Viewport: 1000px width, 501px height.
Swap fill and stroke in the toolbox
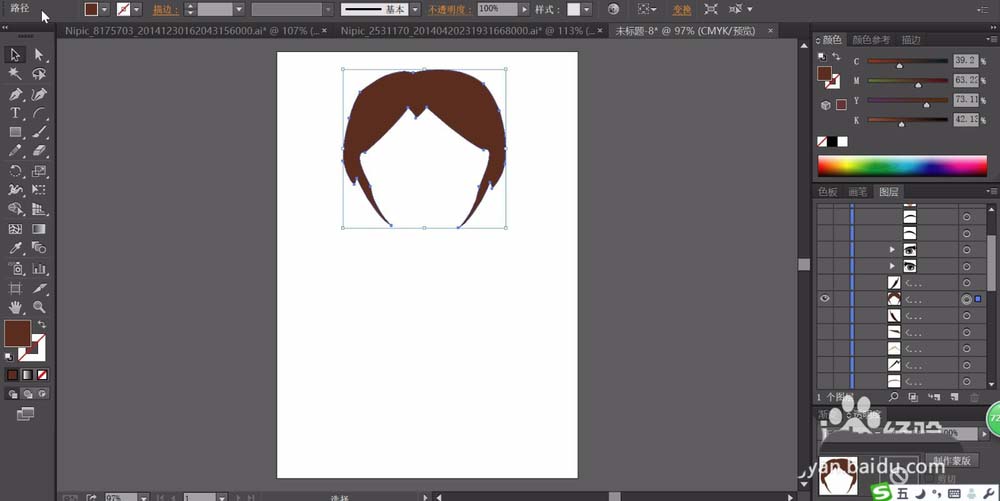[42, 325]
